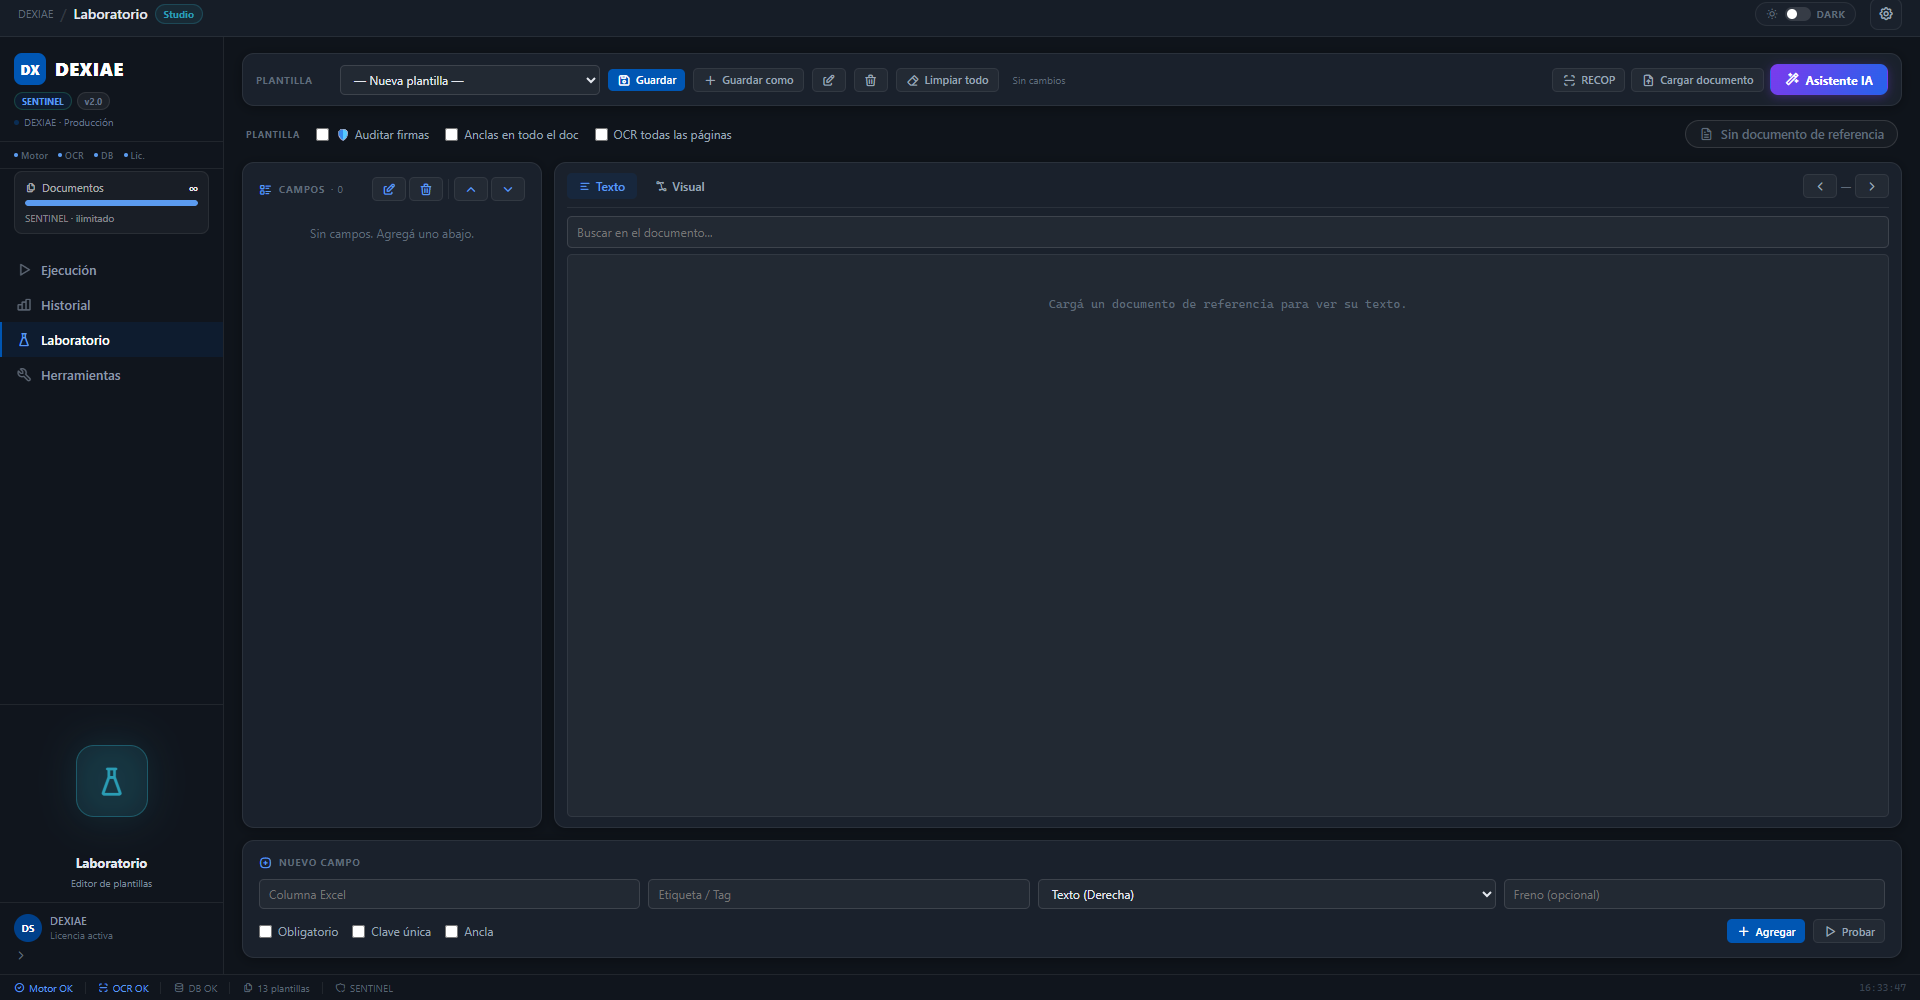Enable the Auditar firmas checkbox

tap(322, 135)
